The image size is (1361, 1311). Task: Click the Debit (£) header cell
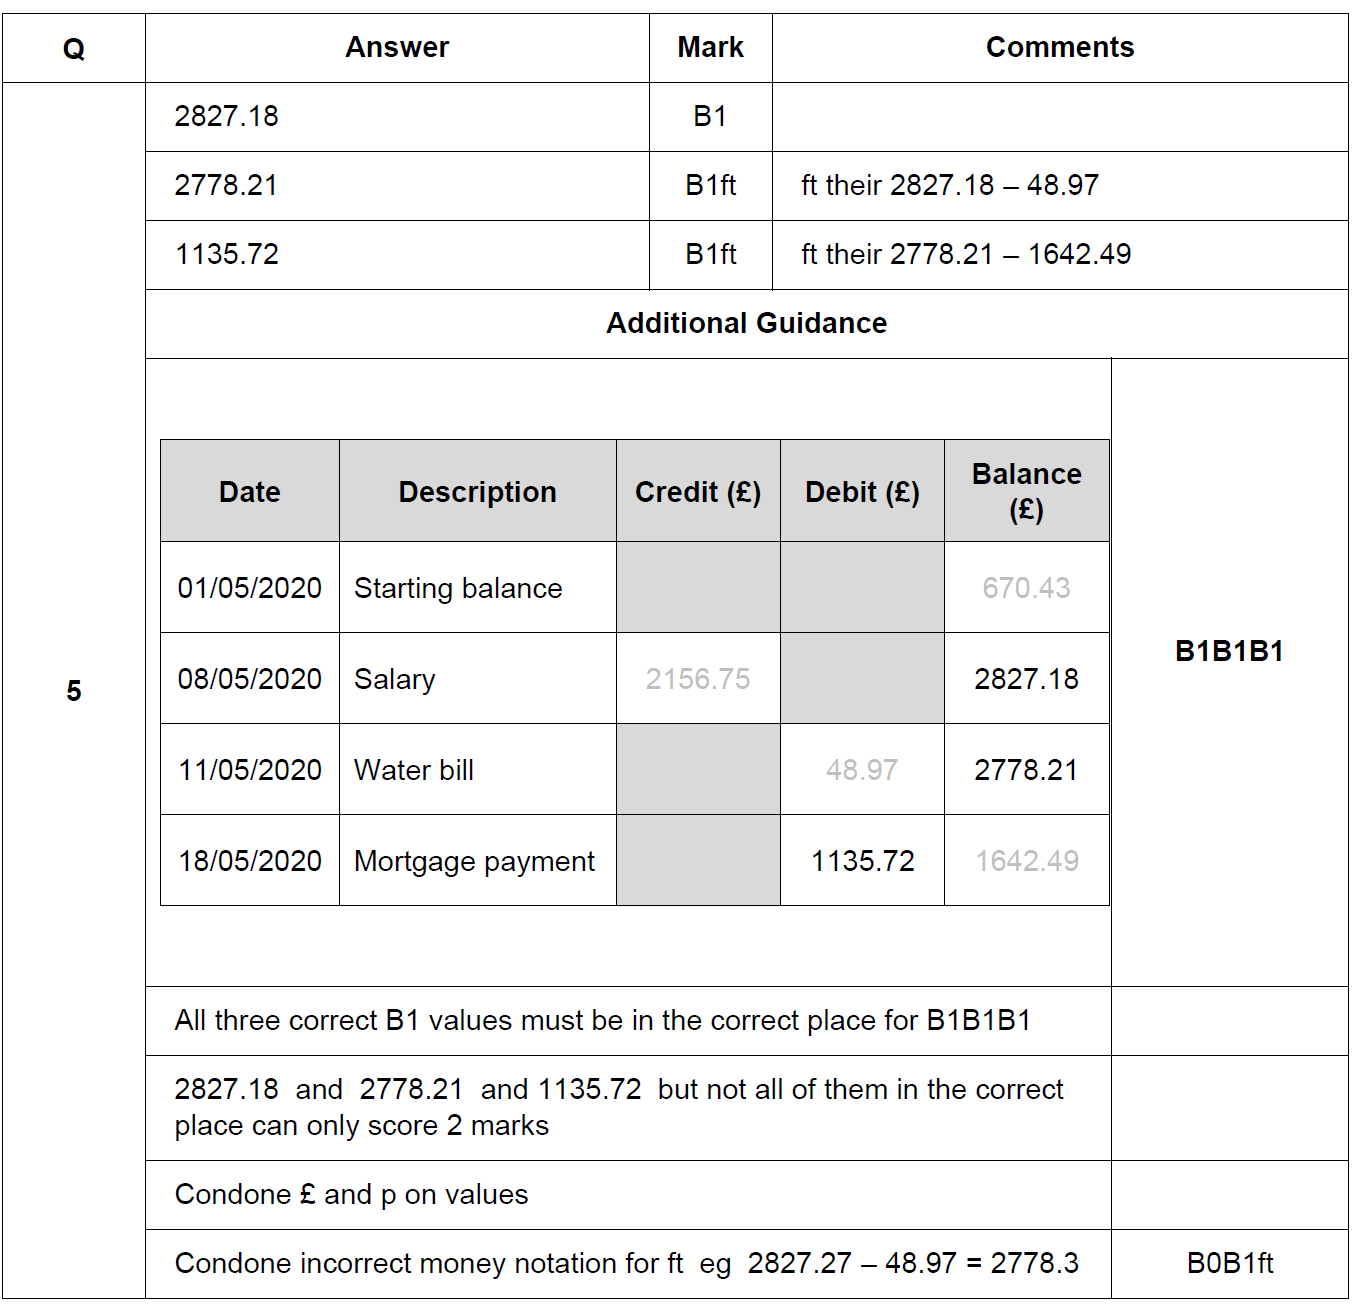pos(862,491)
